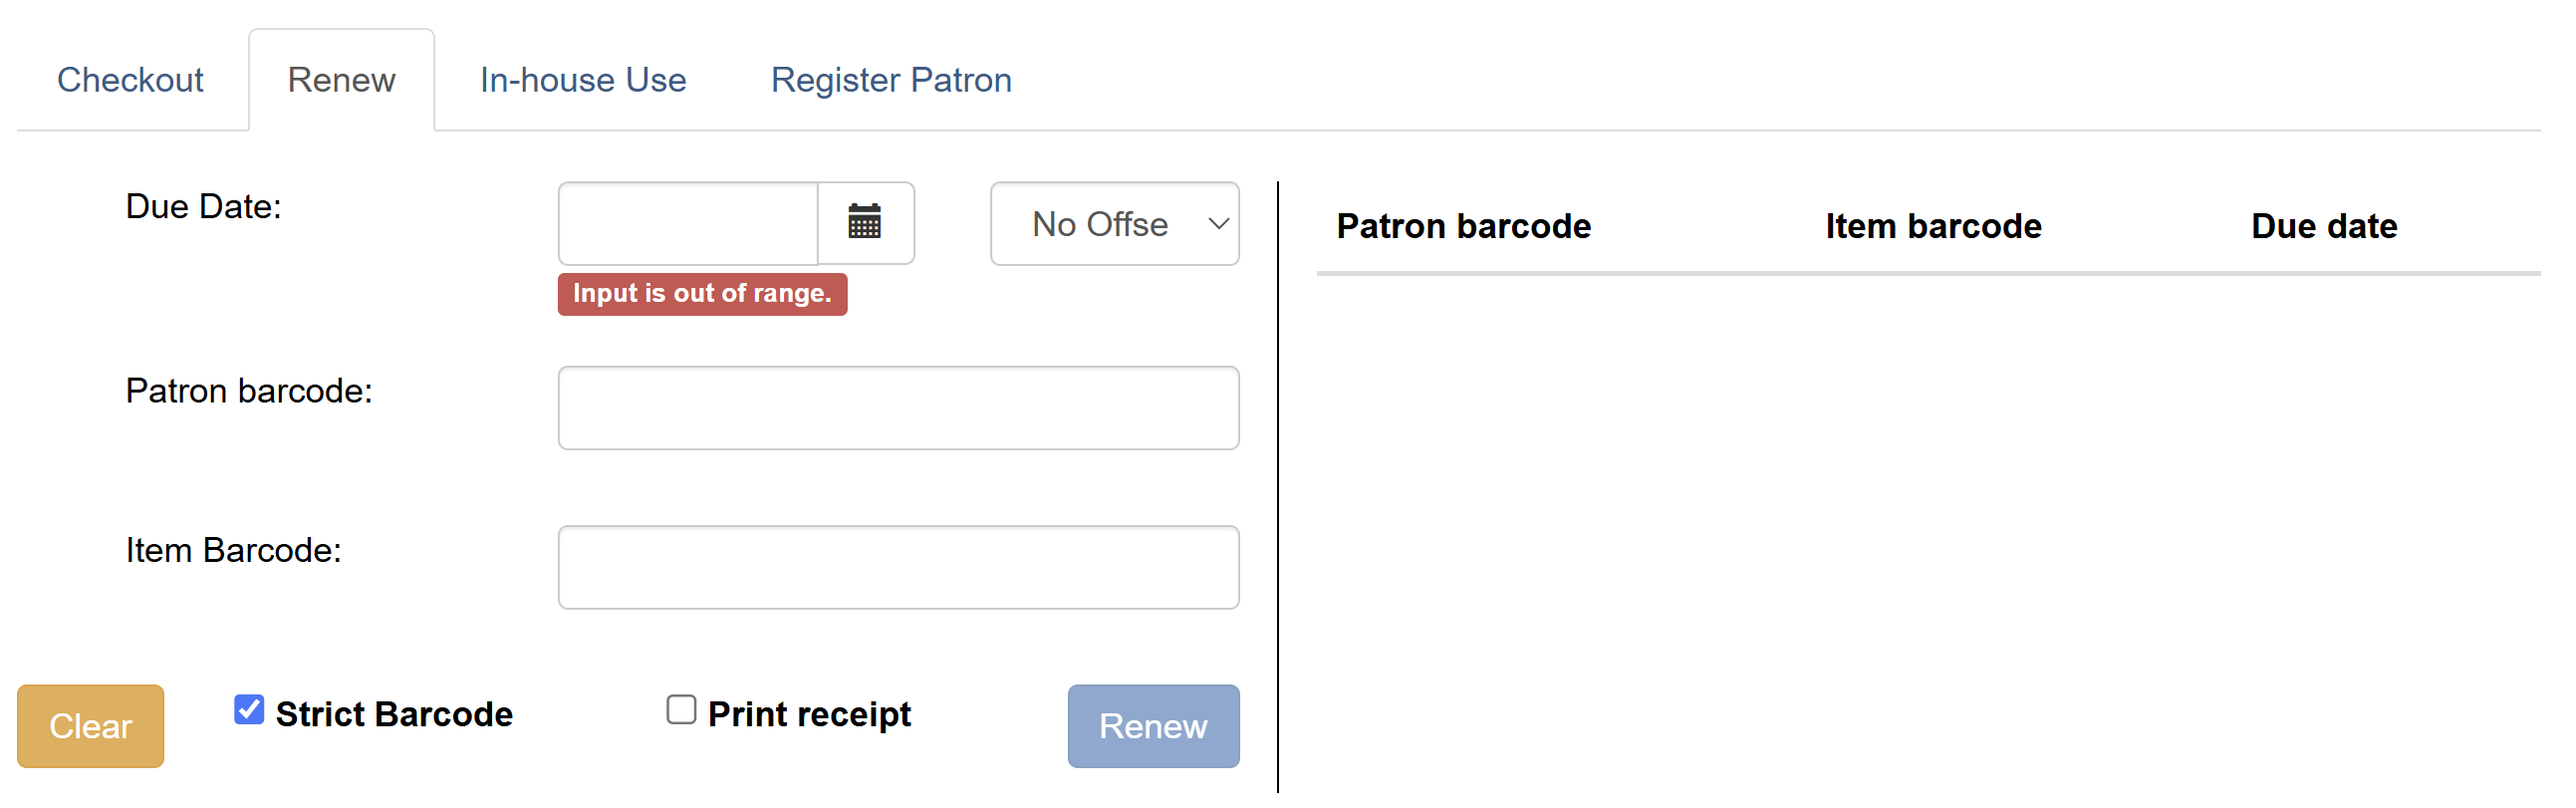
Task: Click the Item Barcode input field
Action: [x=897, y=566]
